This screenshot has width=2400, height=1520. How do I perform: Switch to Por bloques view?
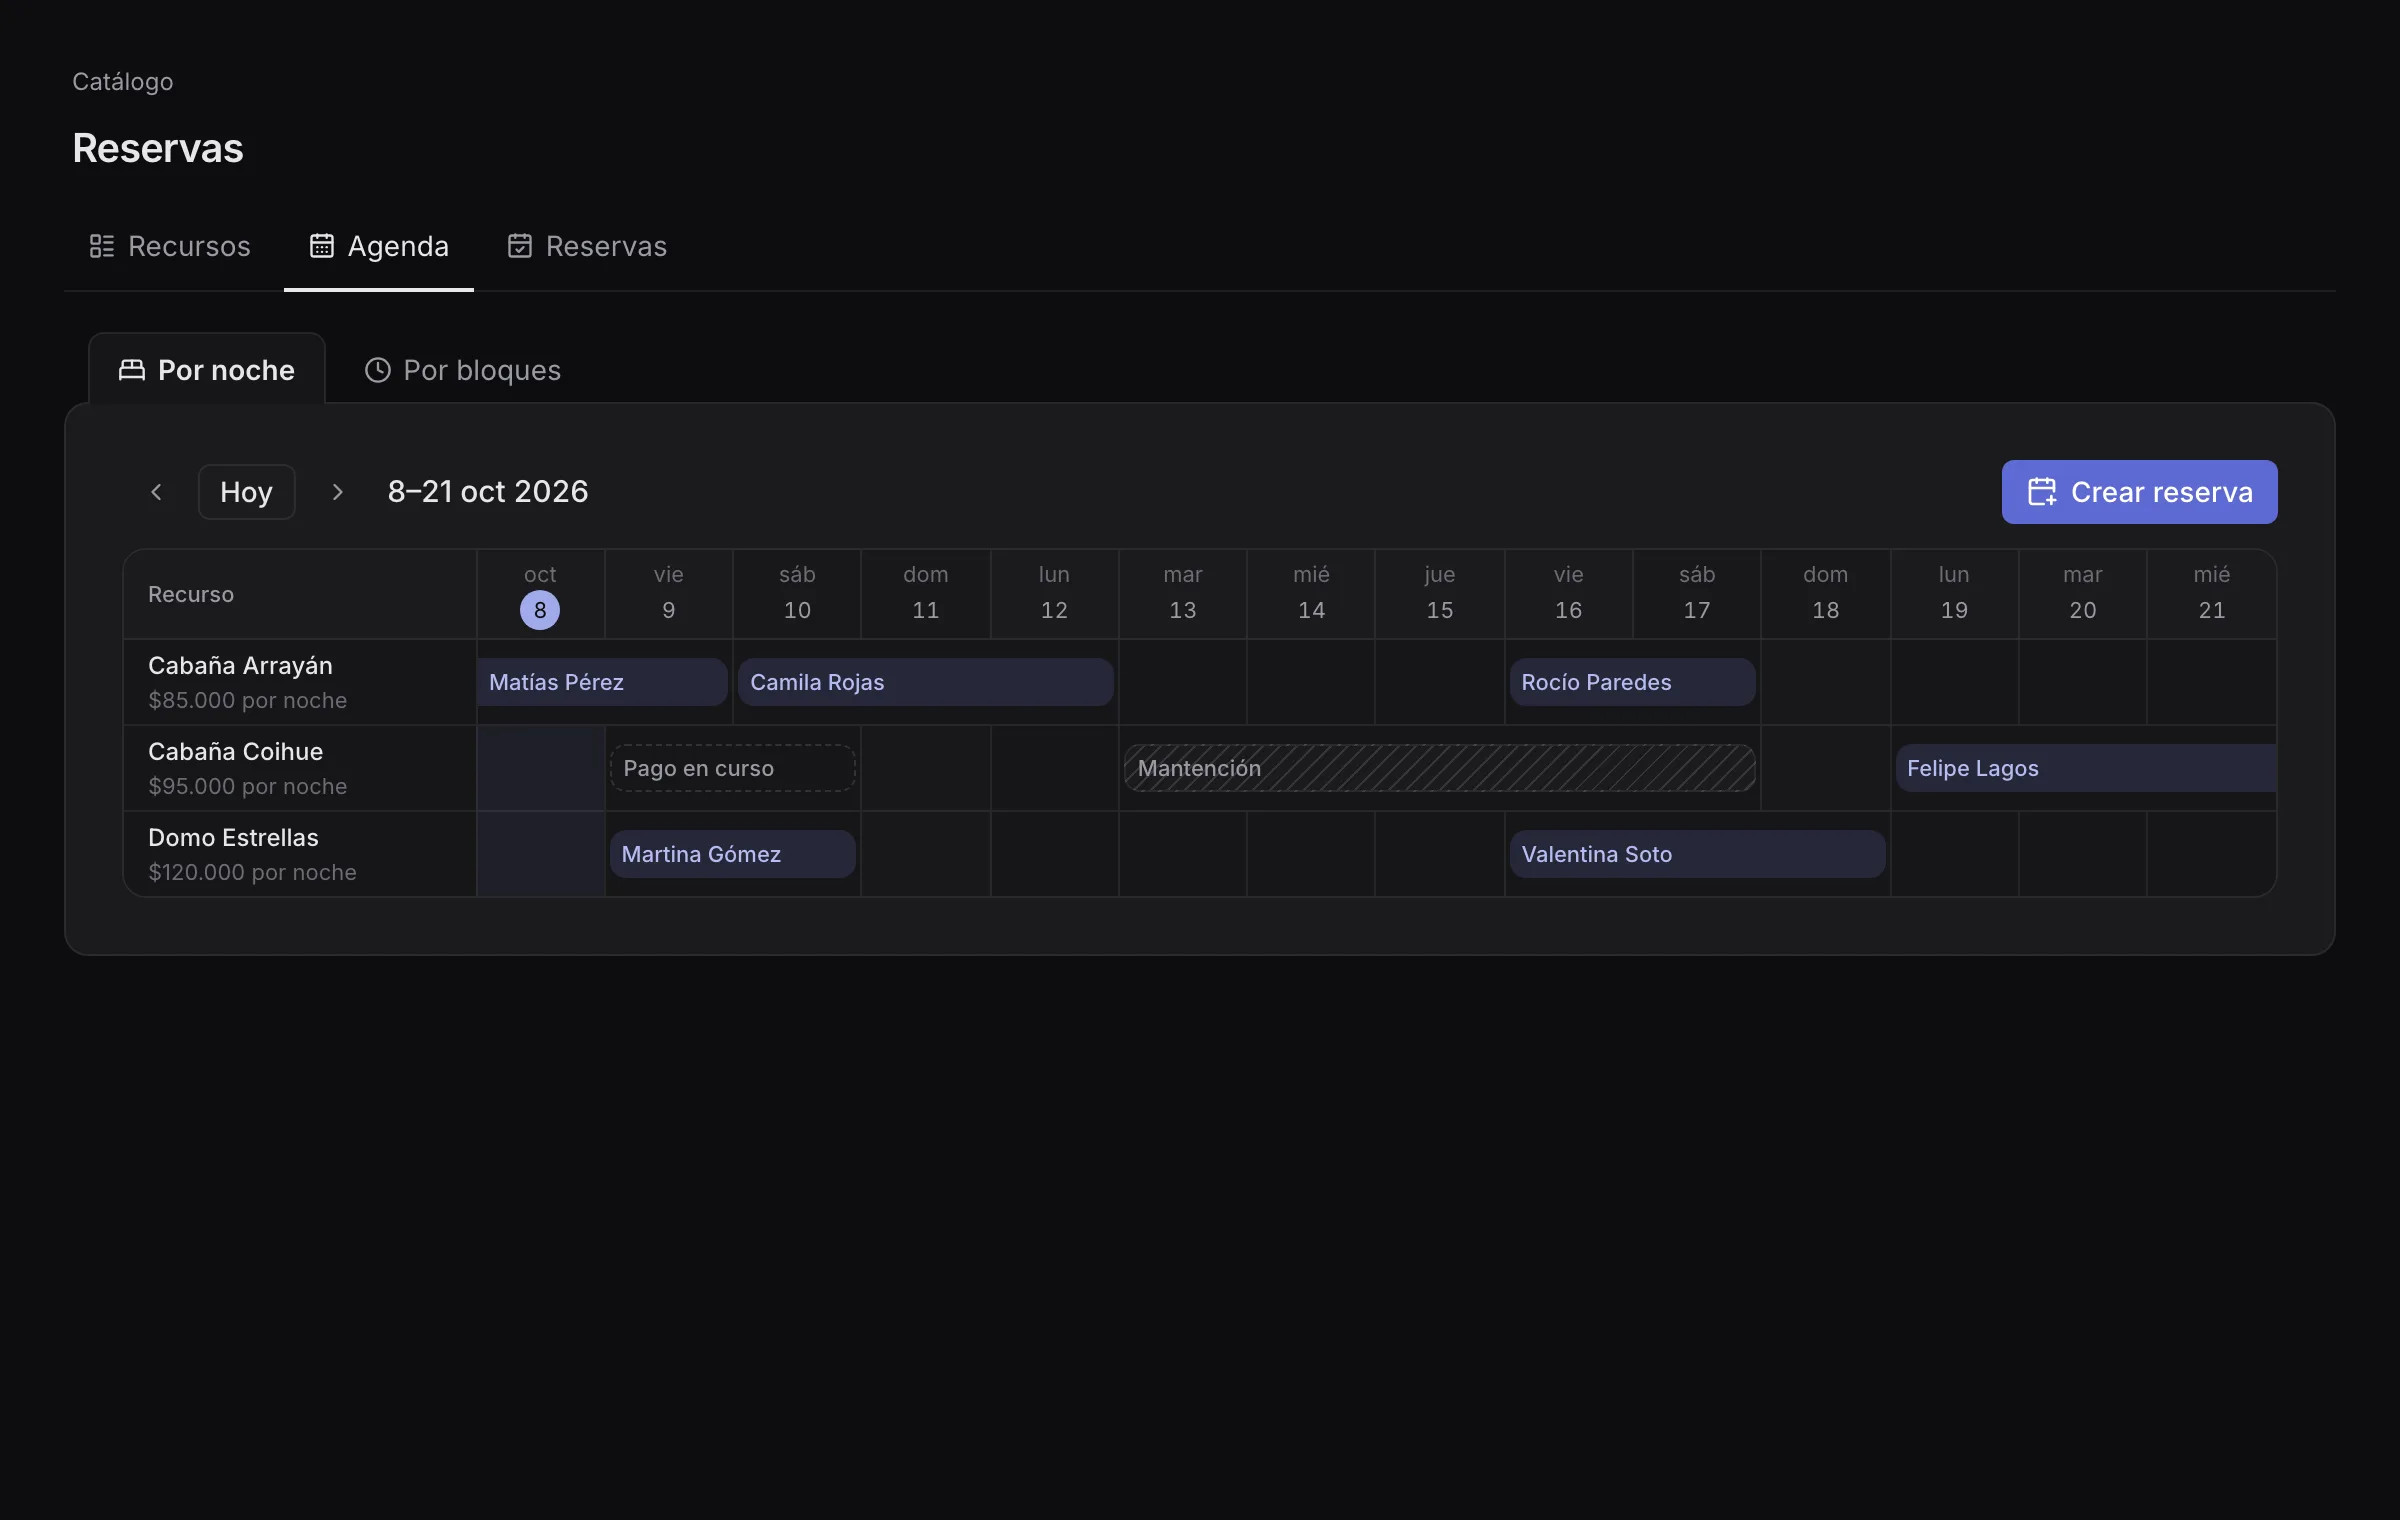462,370
